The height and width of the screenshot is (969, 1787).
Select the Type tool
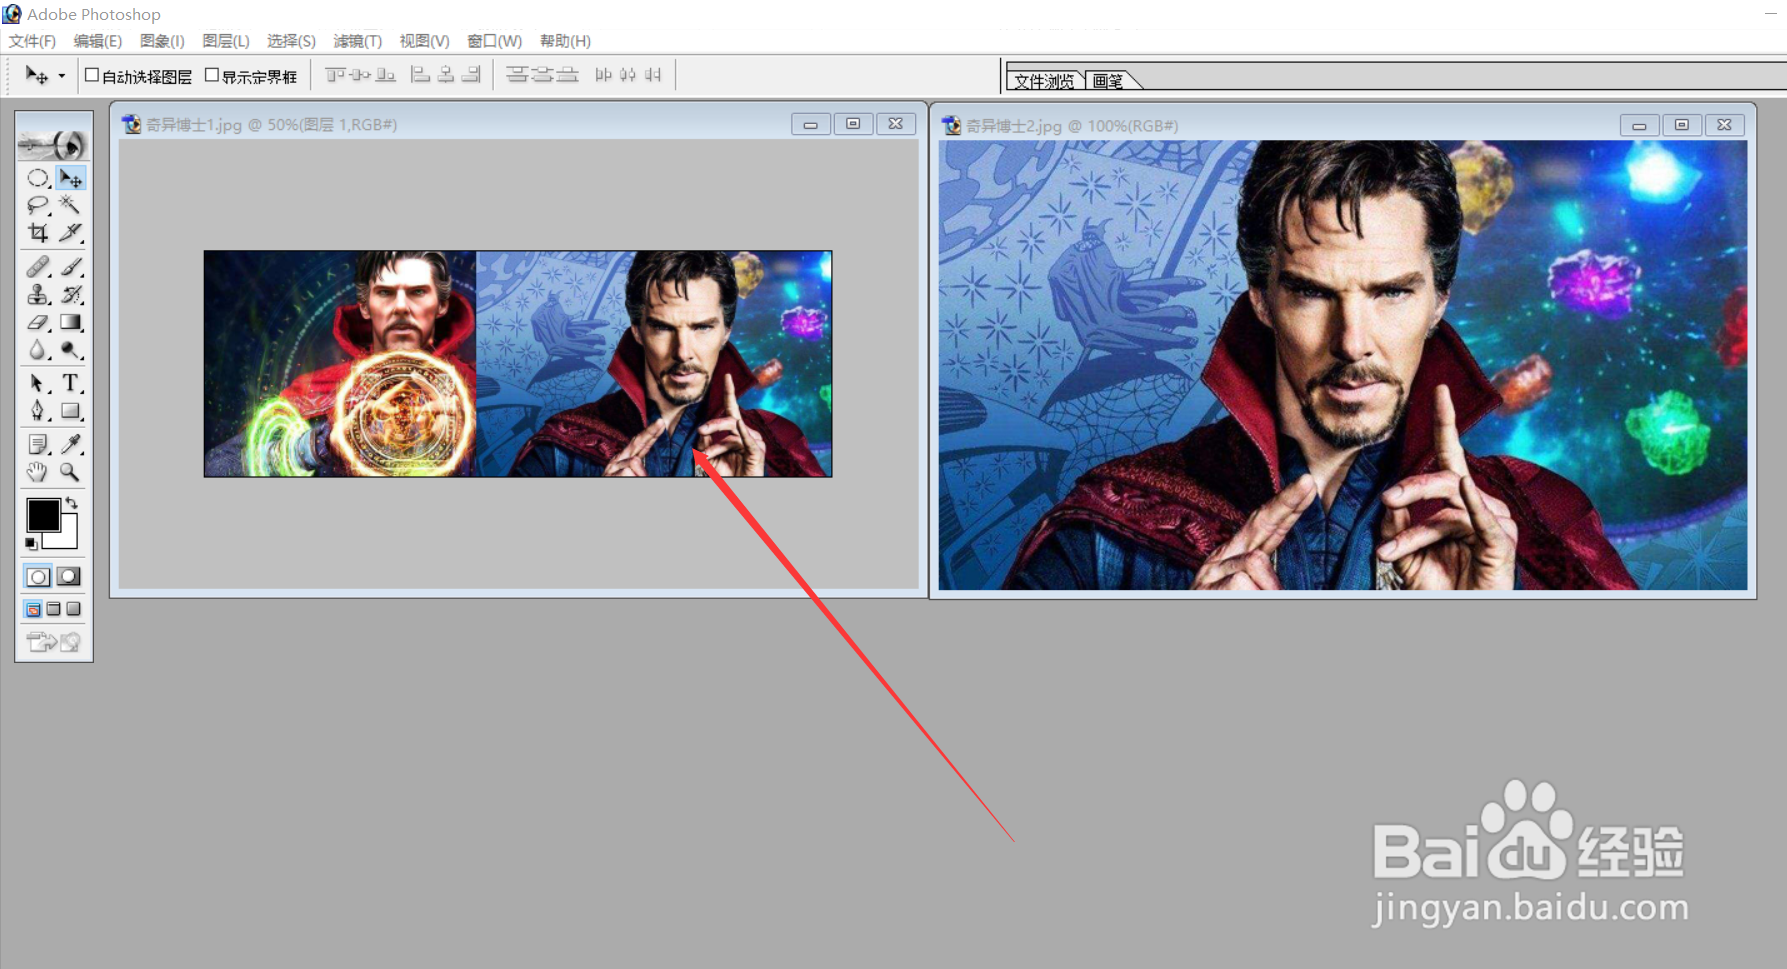(x=70, y=383)
